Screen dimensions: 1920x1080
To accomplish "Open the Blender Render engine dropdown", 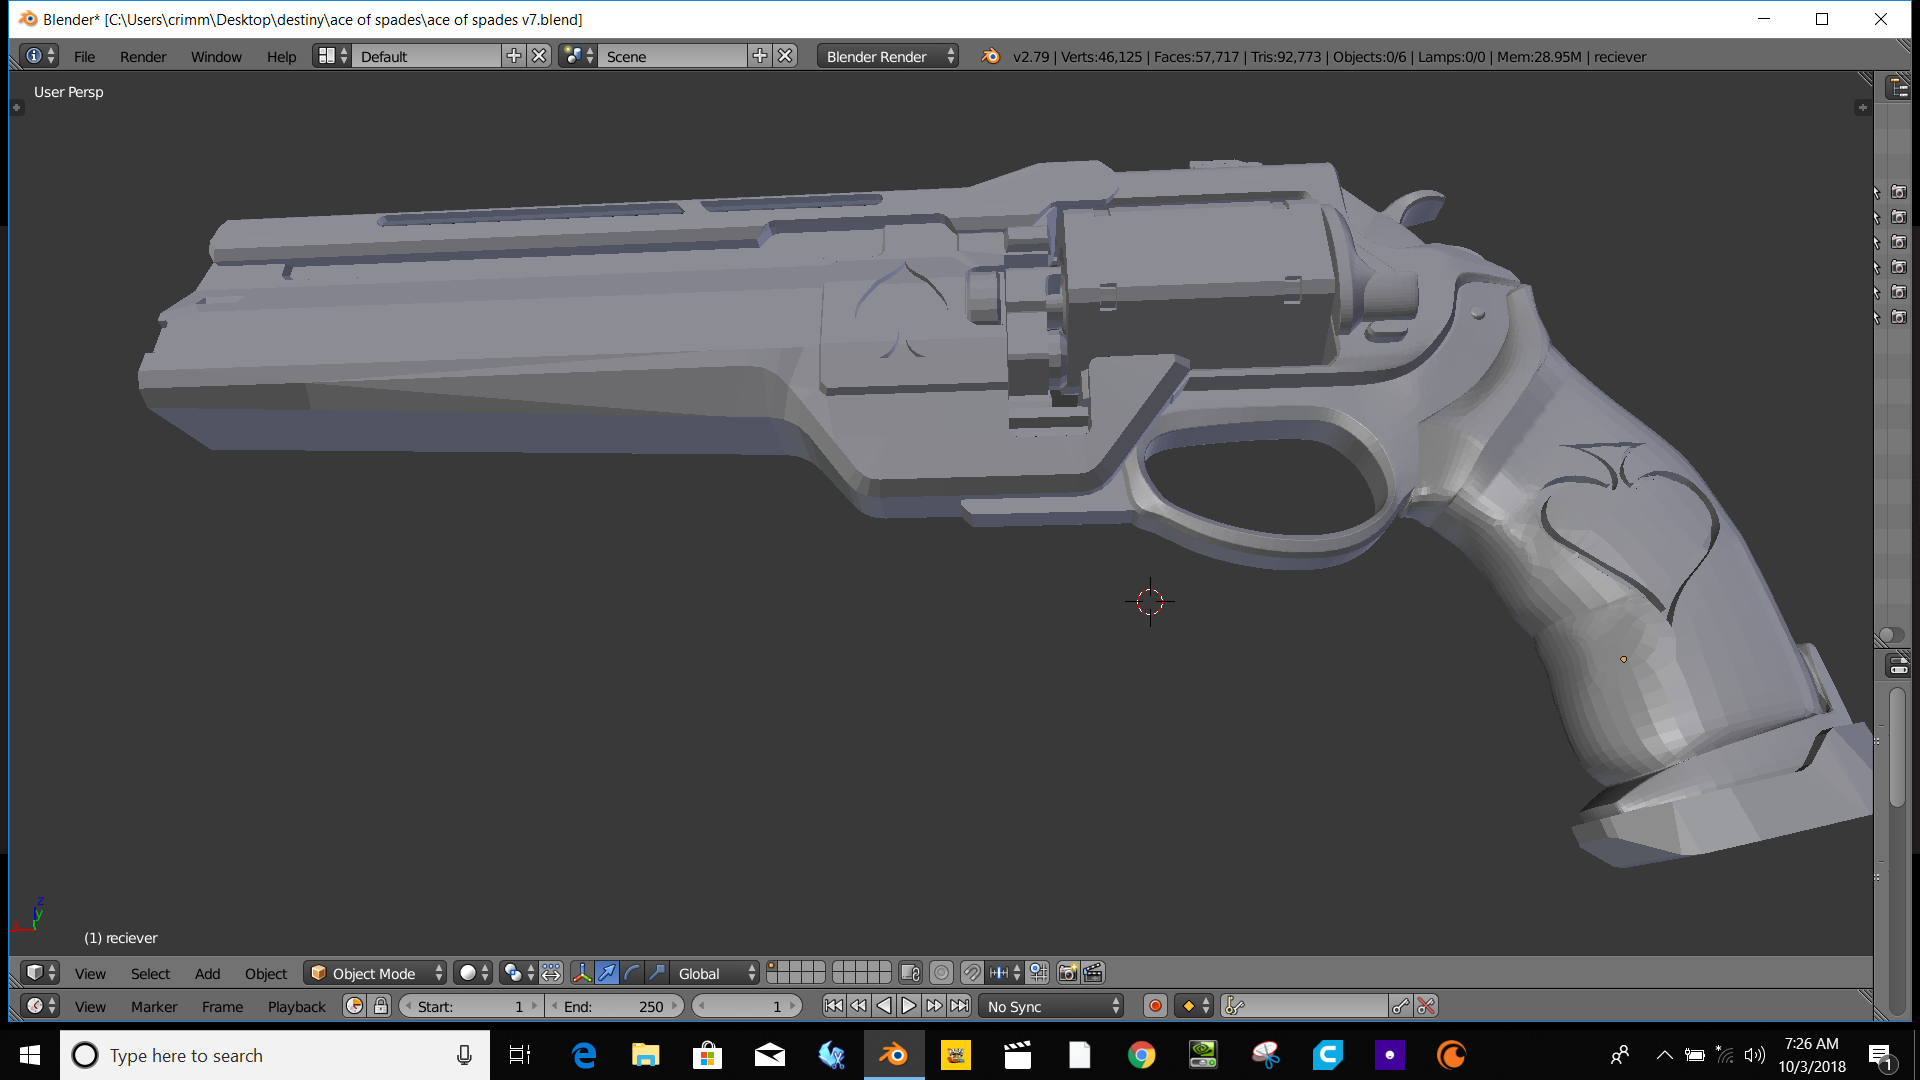I will click(888, 56).
